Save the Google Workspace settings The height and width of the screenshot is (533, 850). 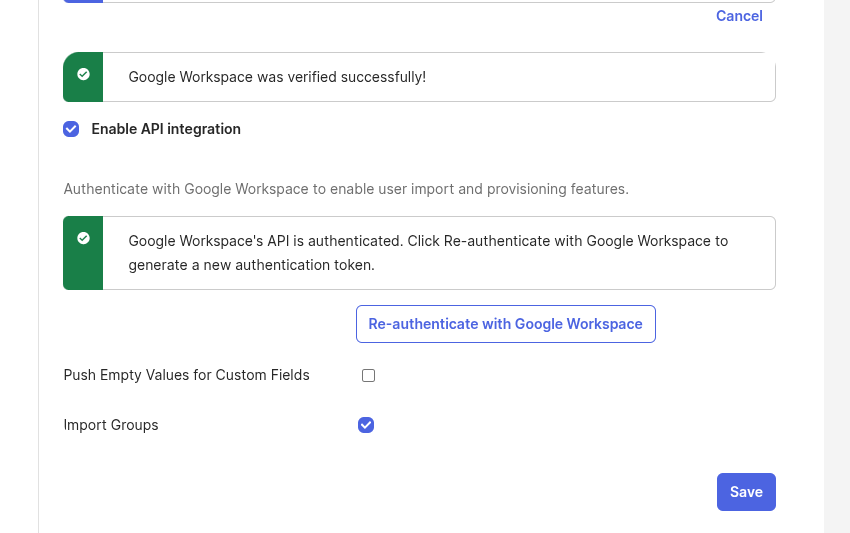(746, 492)
